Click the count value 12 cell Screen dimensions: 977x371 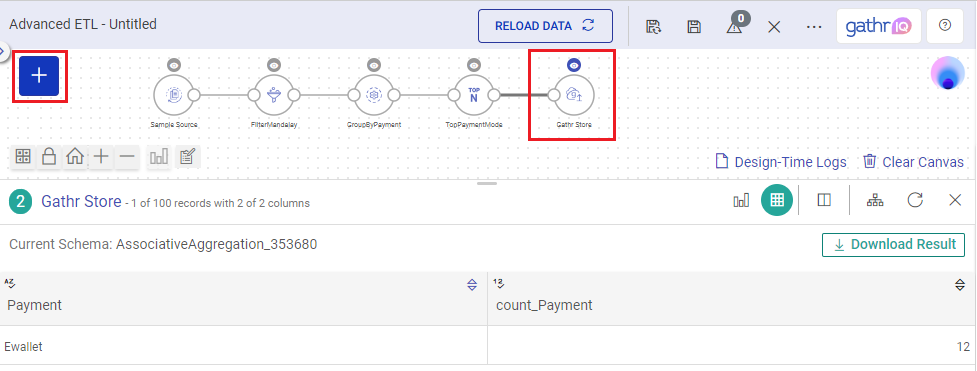pos(732,345)
